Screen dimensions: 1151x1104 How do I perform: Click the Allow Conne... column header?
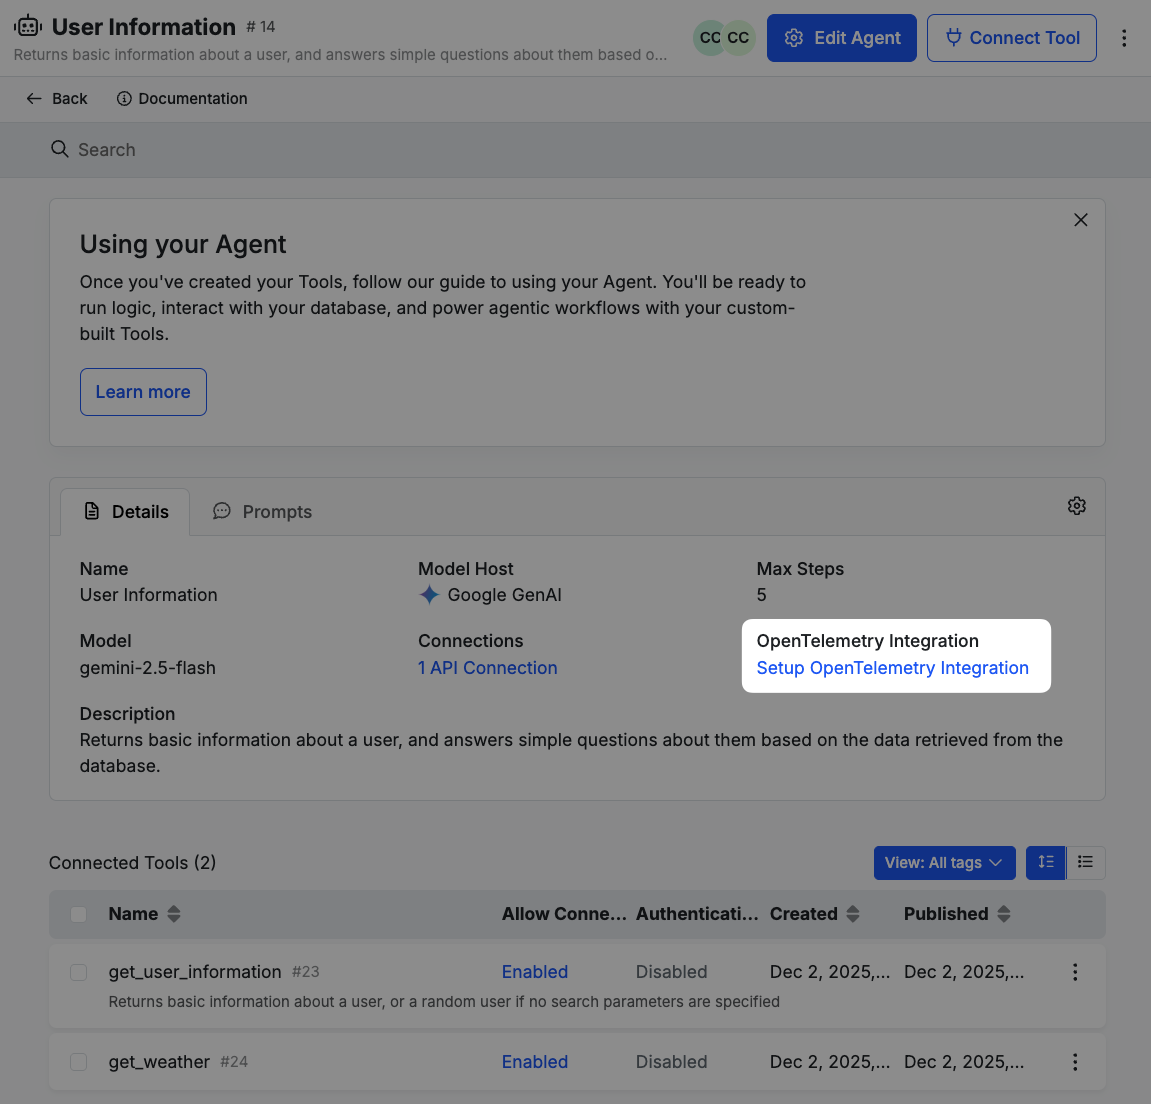click(x=564, y=914)
